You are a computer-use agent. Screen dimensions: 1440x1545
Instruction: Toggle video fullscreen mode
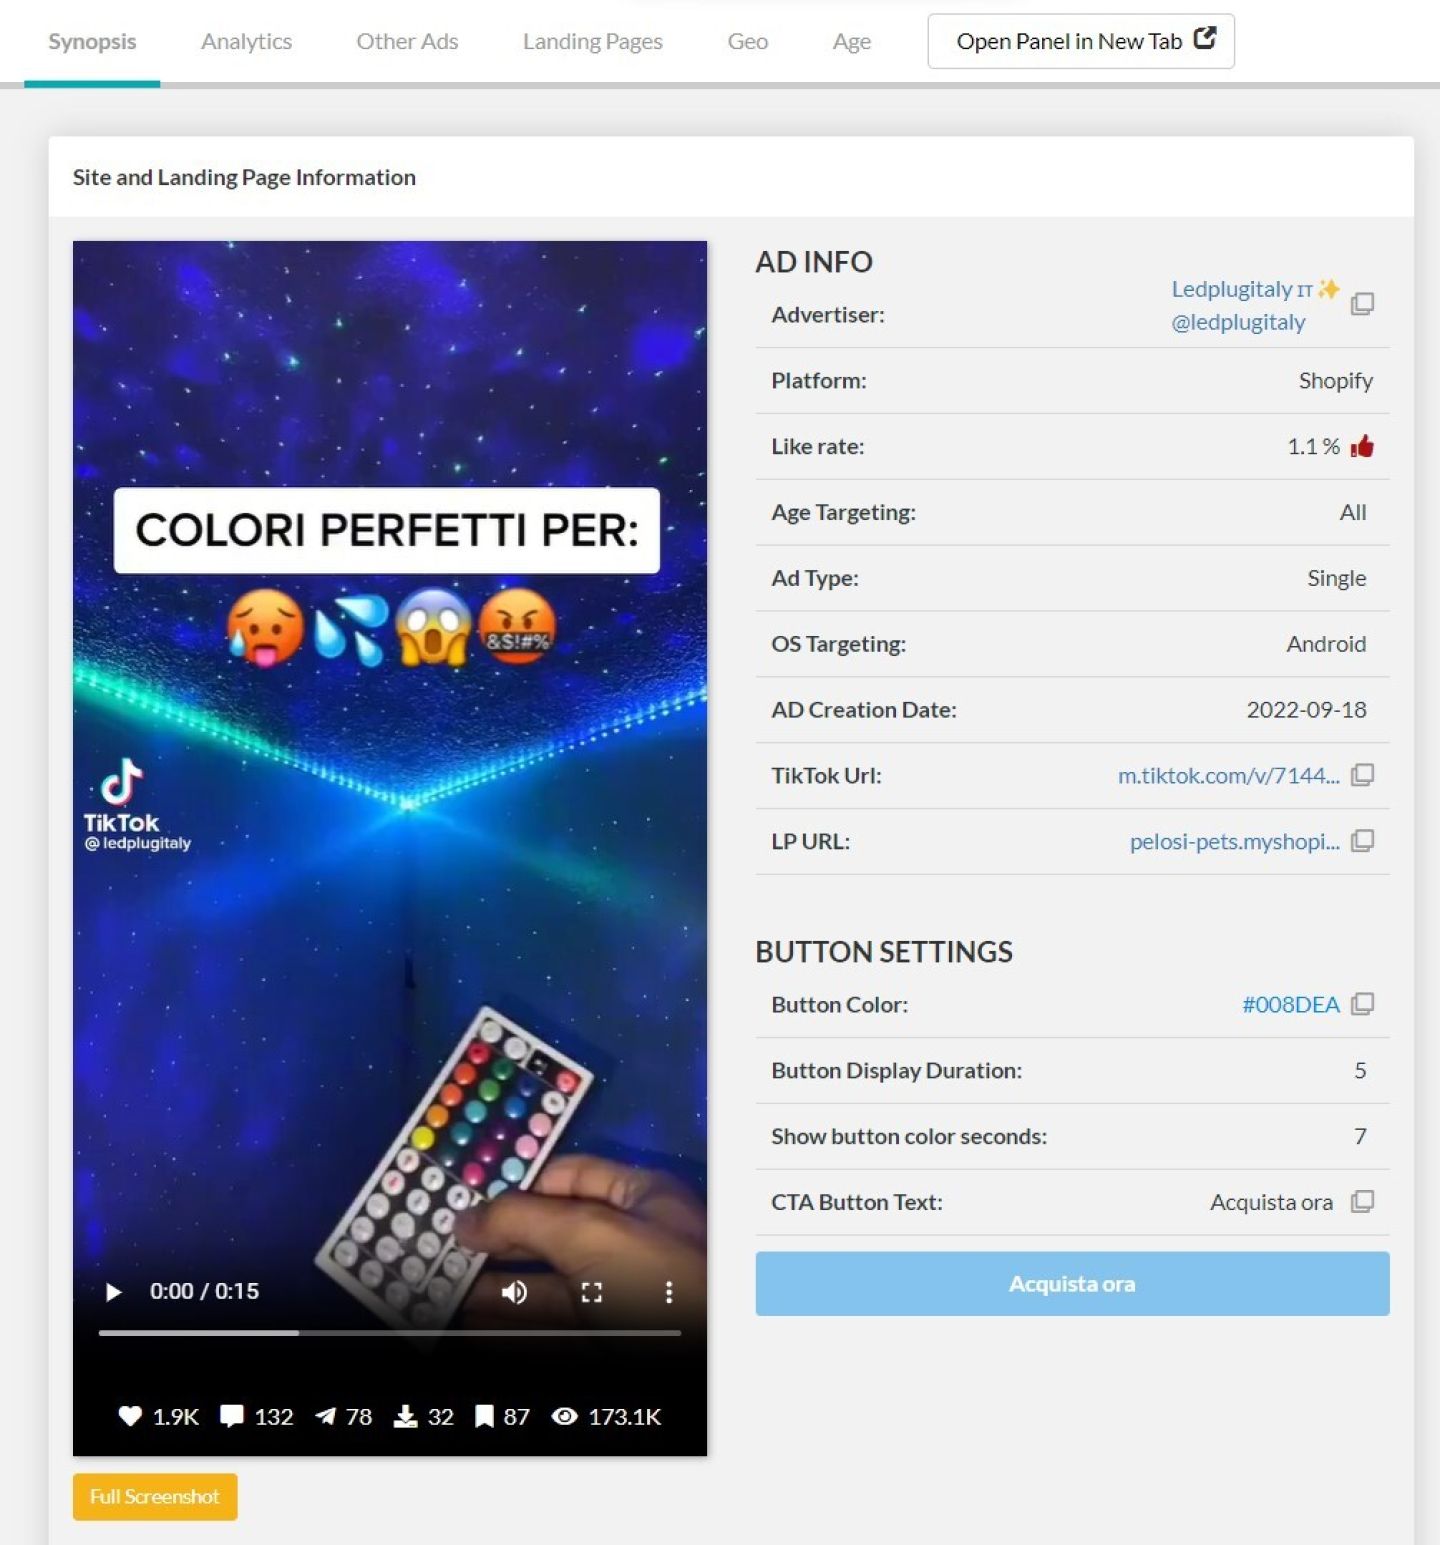coord(591,1292)
